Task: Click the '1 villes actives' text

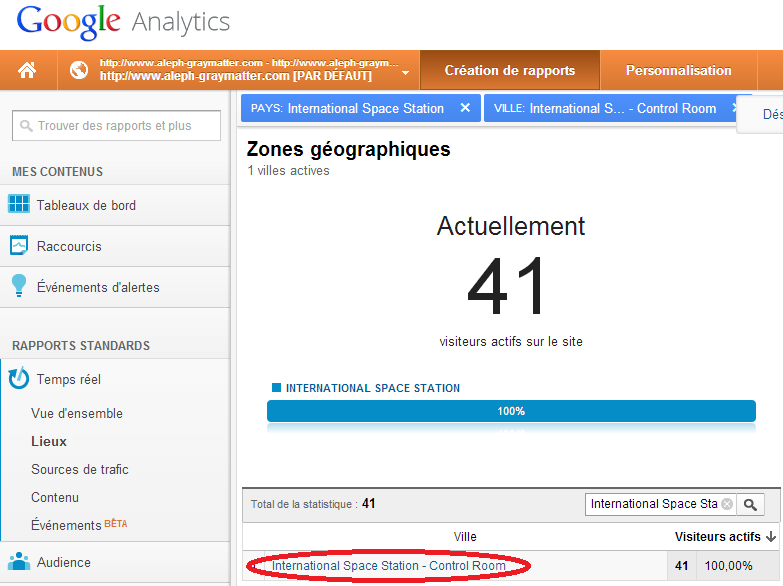Action: pyautogui.click(x=289, y=170)
